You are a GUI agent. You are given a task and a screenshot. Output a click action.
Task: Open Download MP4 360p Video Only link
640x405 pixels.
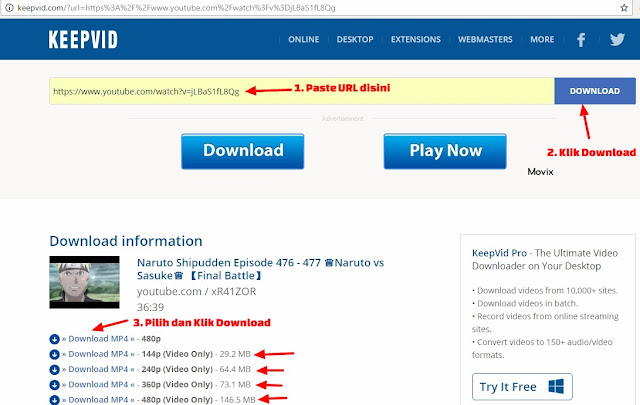point(98,385)
